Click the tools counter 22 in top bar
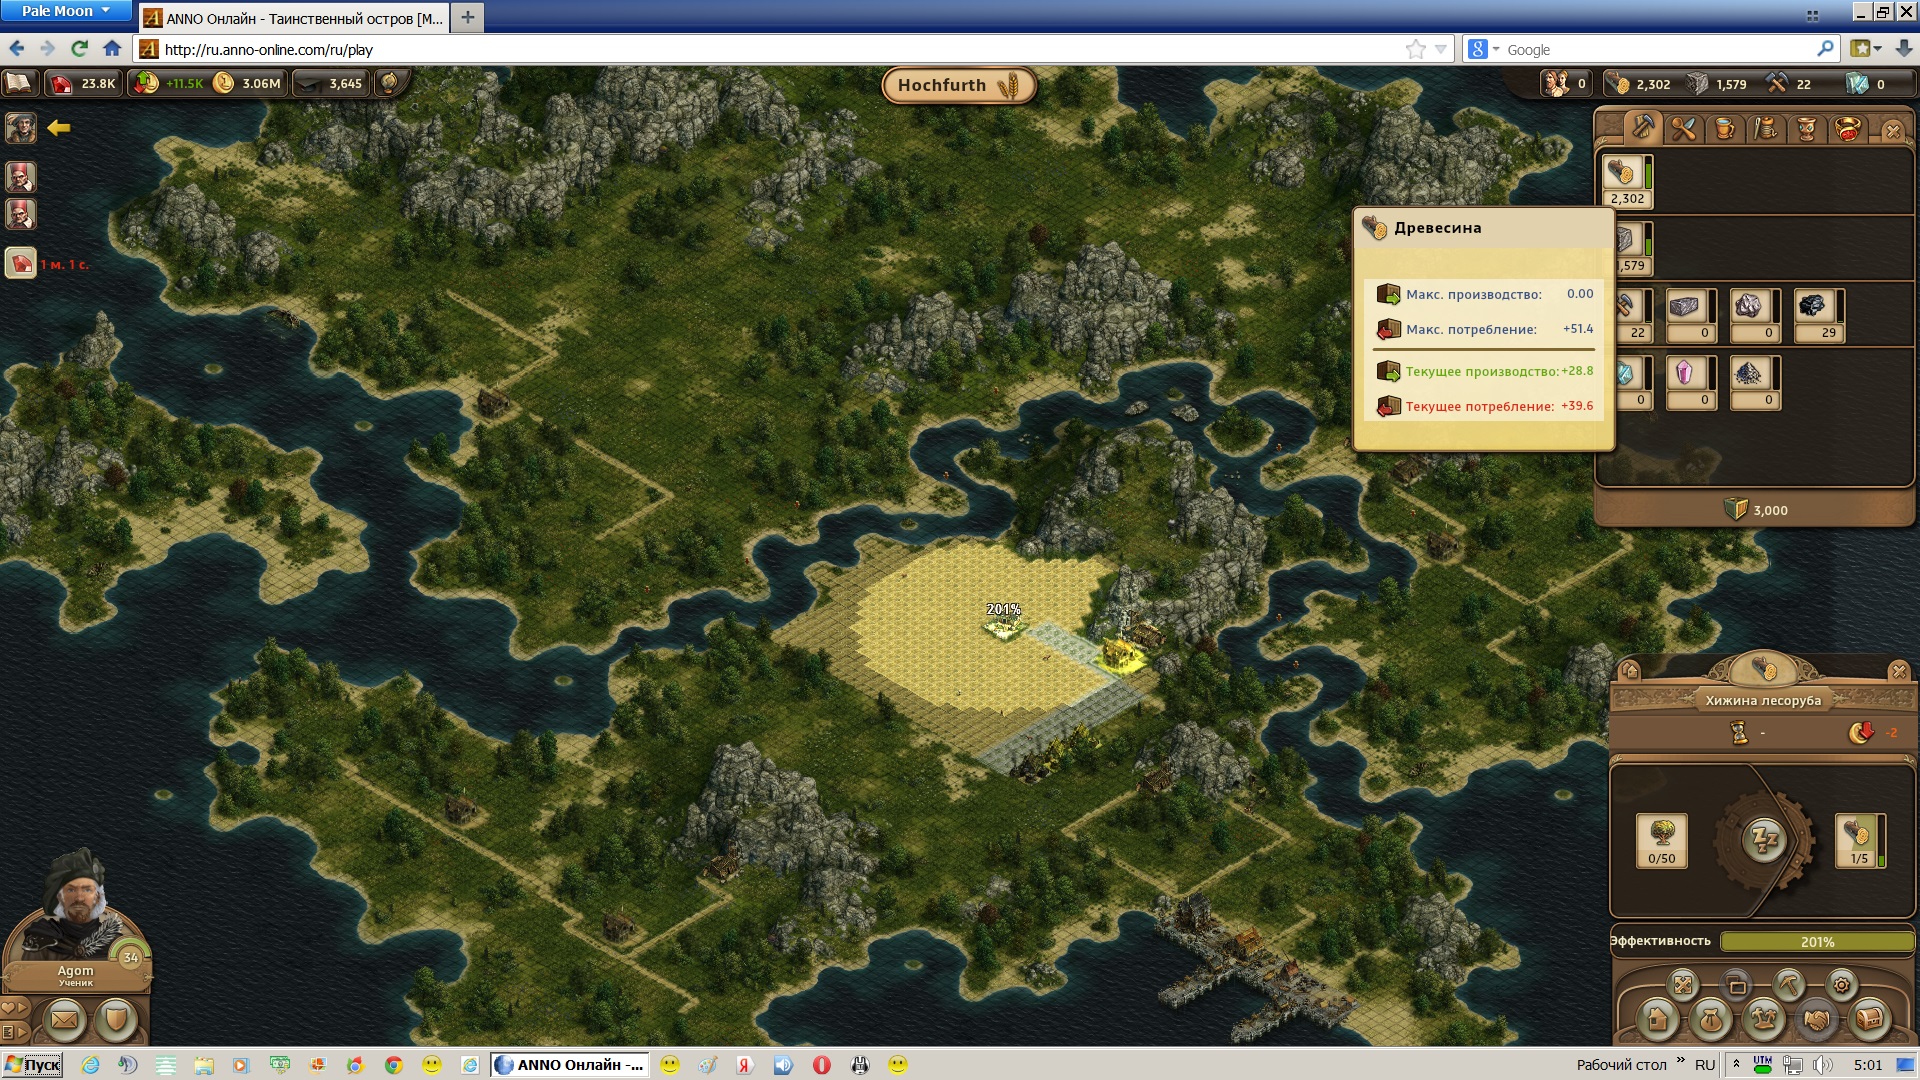 point(1789,84)
